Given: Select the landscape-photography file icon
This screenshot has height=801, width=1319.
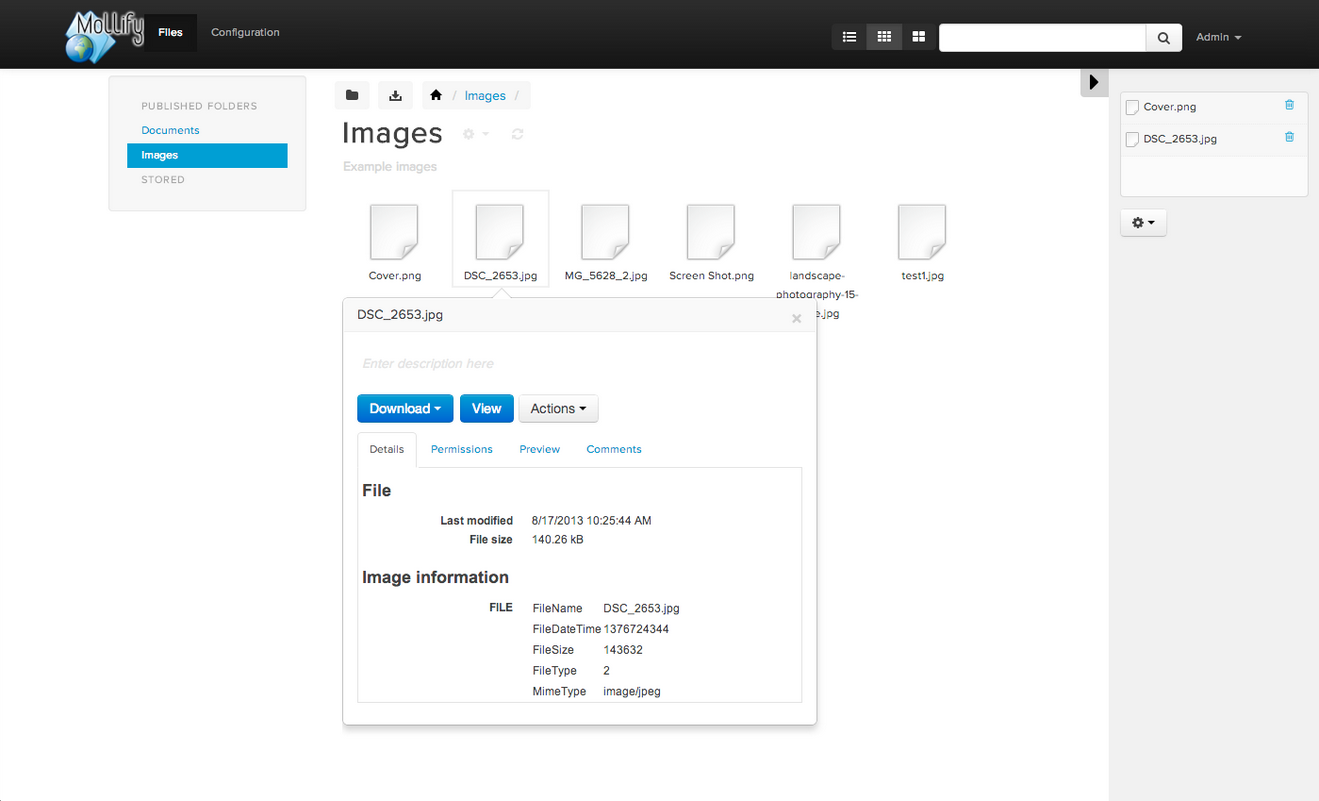Looking at the screenshot, I should [x=817, y=232].
